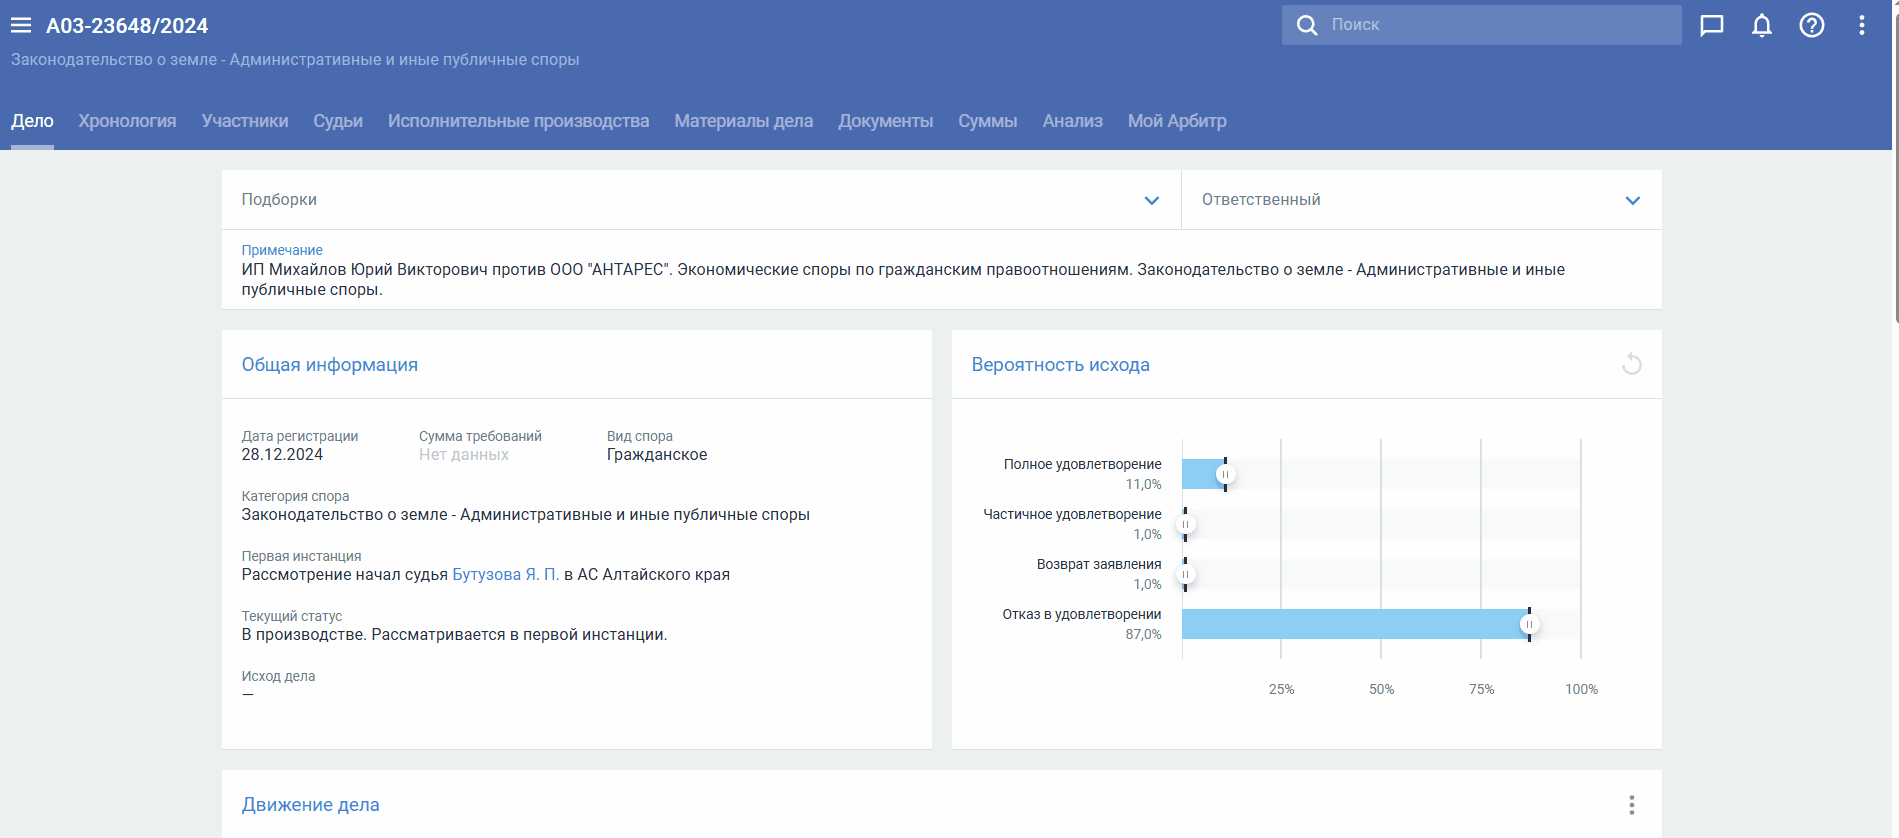The image size is (1899, 838).
Task: Open judge Бутузова Я. П. link
Action: click(x=505, y=574)
